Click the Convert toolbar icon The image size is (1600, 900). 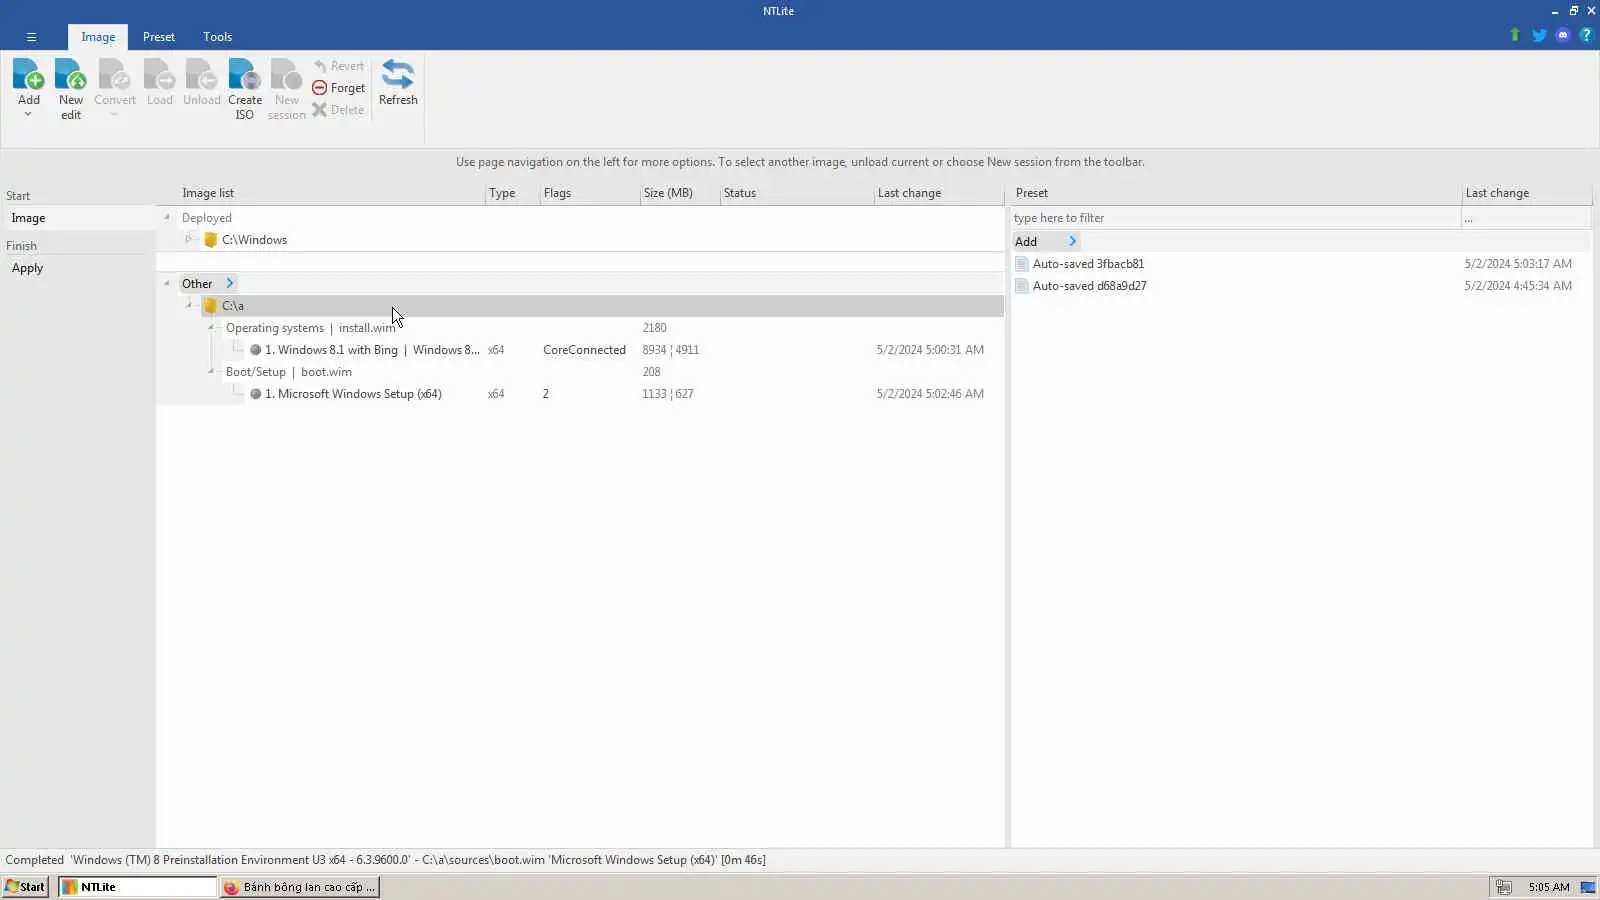pyautogui.click(x=114, y=74)
